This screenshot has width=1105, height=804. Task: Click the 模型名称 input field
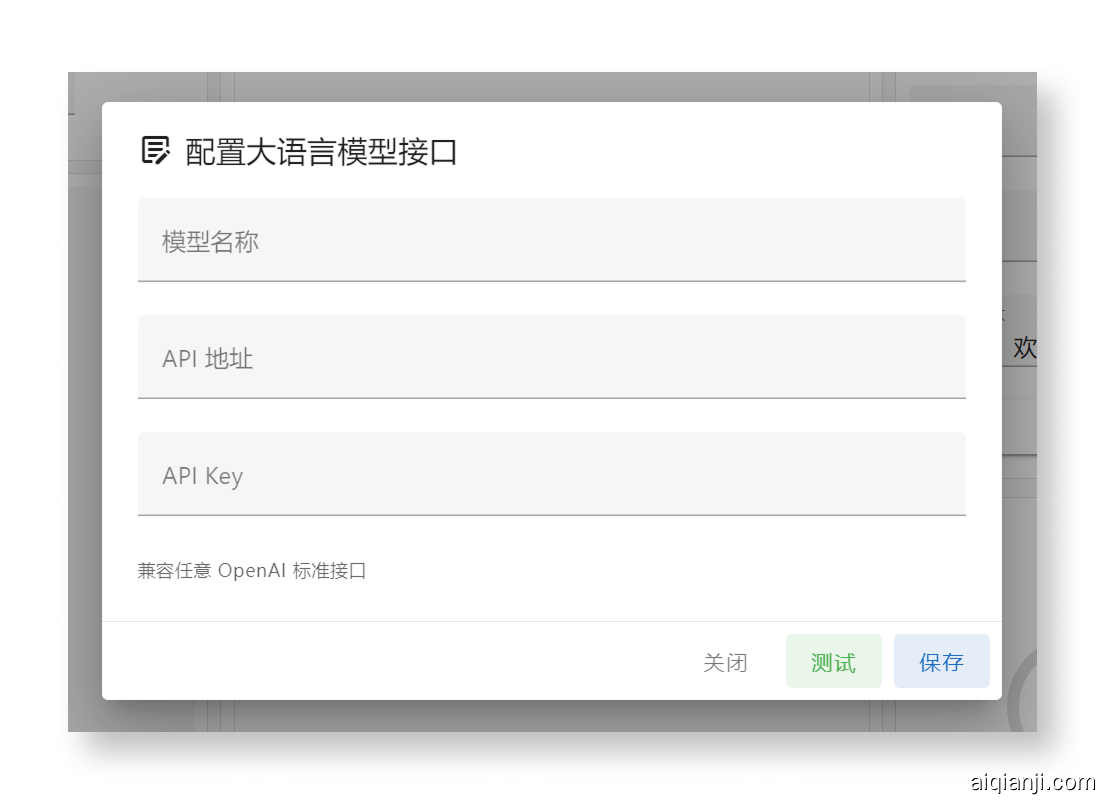(551, 240)
